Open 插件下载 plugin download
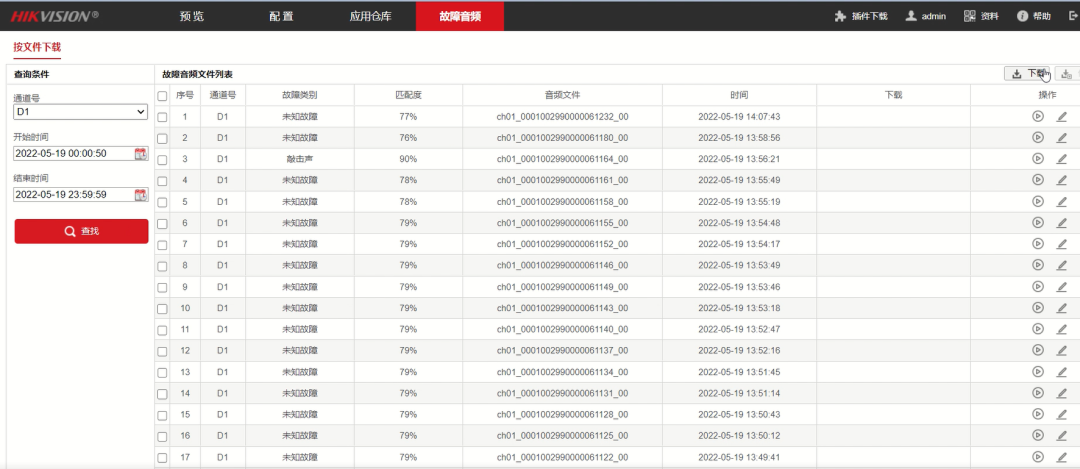This screenshot has width=1080, height=469. 860,16
